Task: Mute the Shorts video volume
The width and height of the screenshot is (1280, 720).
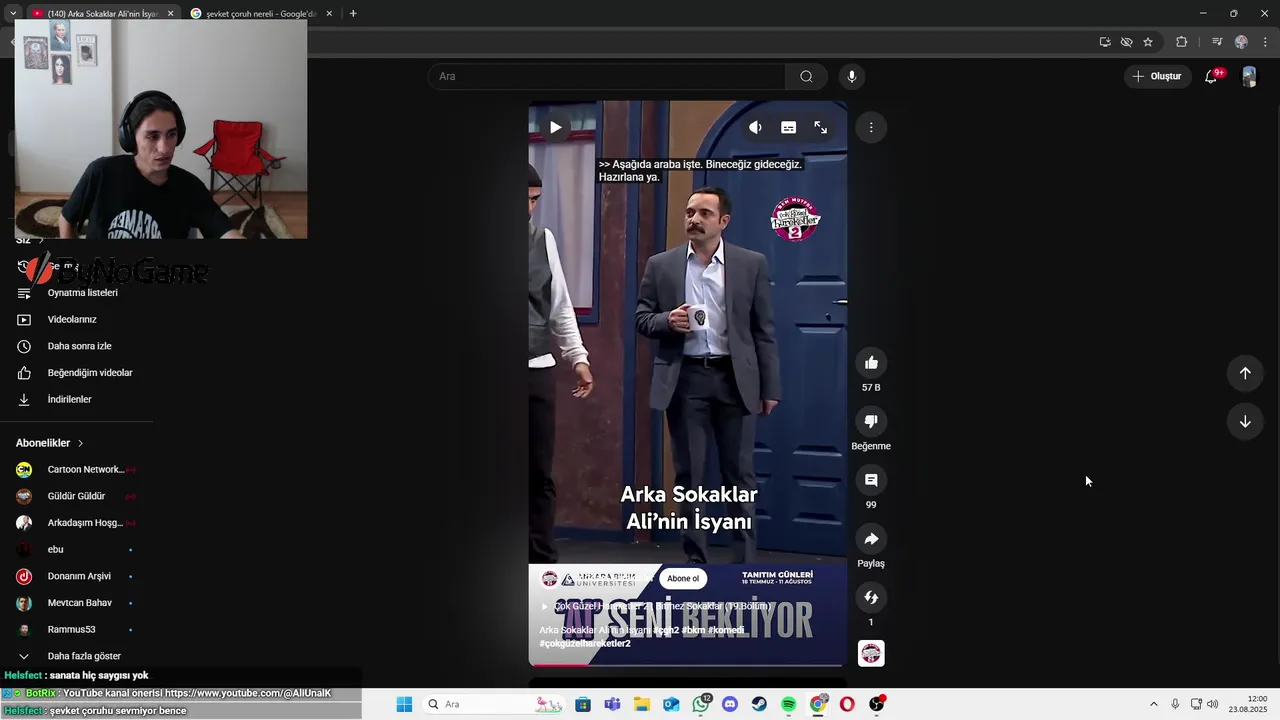Action: point(755,127)
